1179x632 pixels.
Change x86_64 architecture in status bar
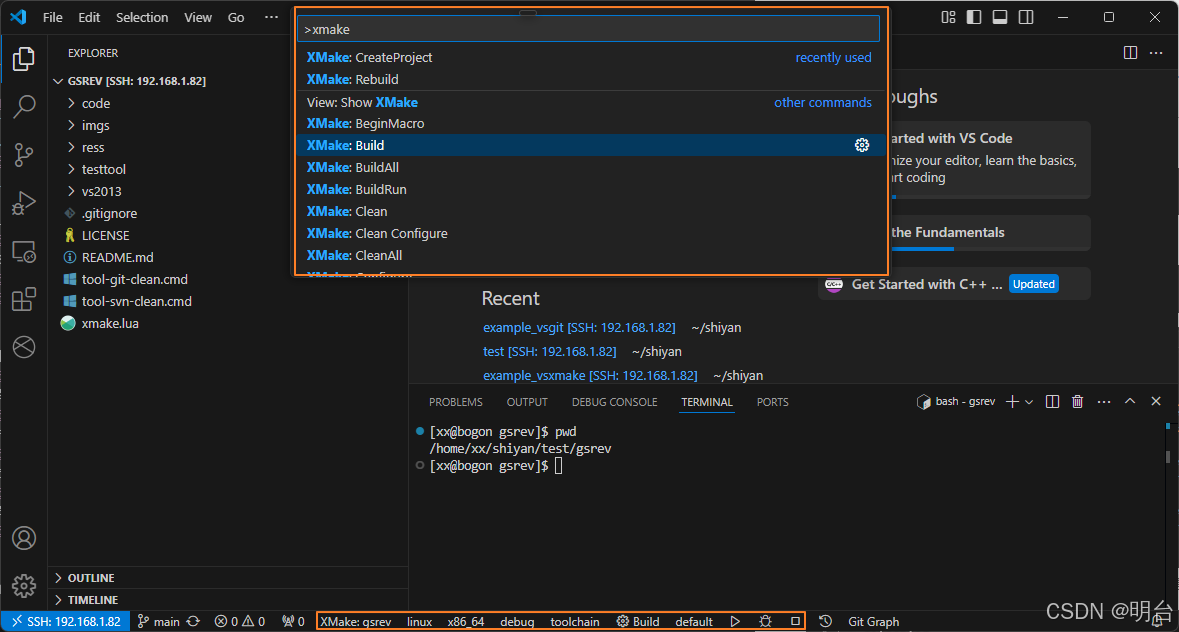click(x=465, y=621)
